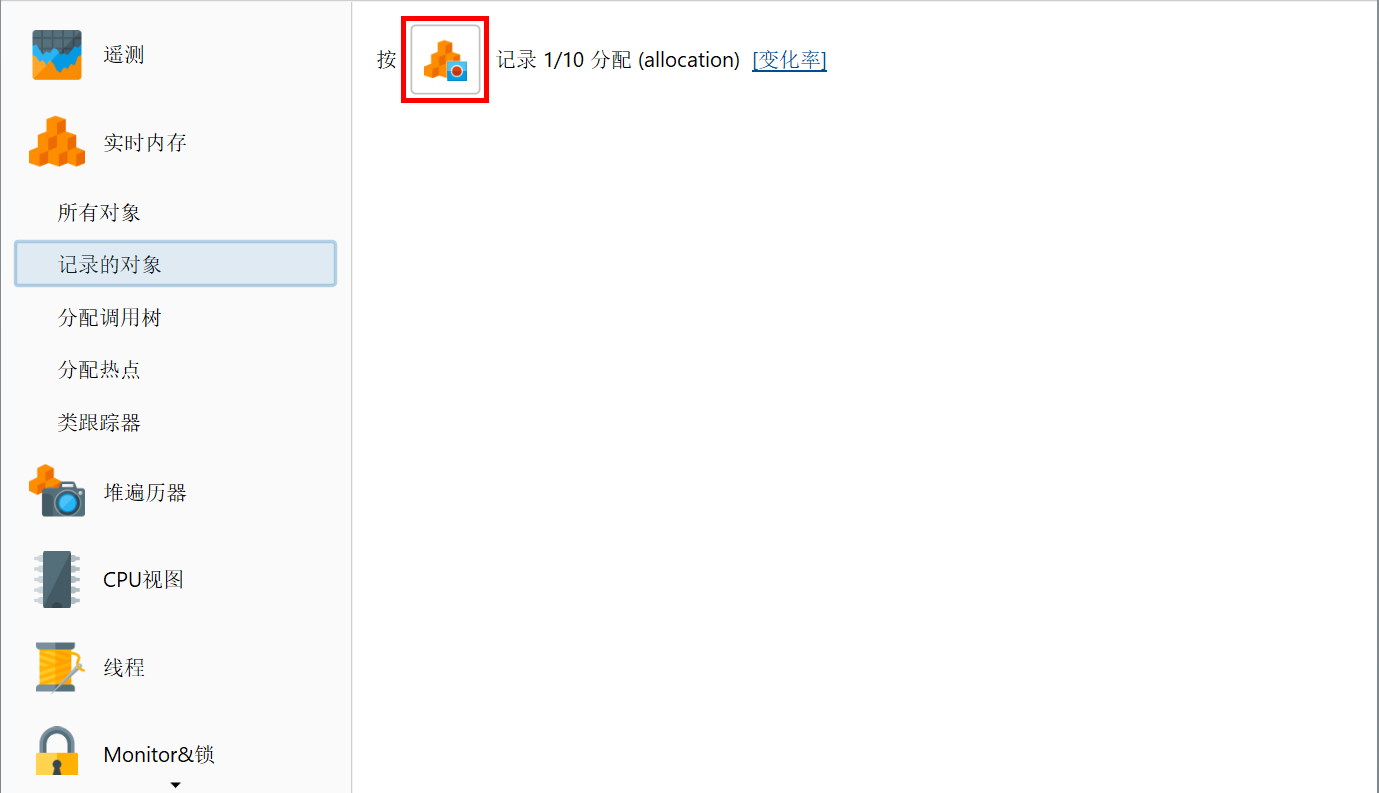This screenshot has width=1379, height=793.
Task: Switch to the 实时内存 section label
Action: tap(145, 143)
